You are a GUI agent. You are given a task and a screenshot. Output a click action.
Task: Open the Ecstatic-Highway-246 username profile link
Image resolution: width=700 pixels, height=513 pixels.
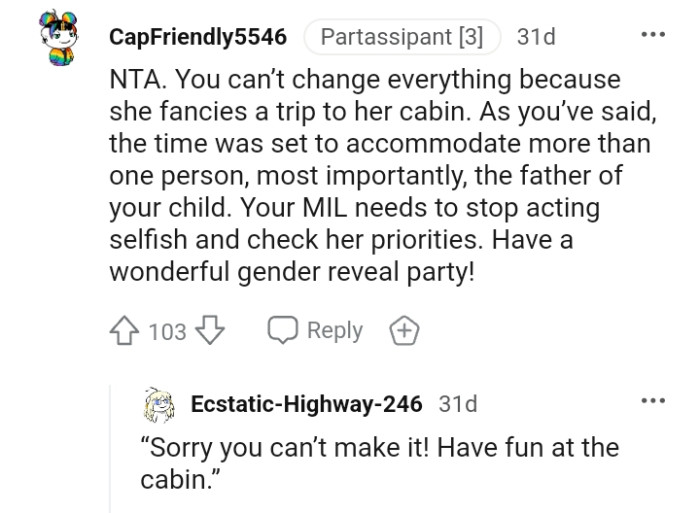click(x=308, y=404)
